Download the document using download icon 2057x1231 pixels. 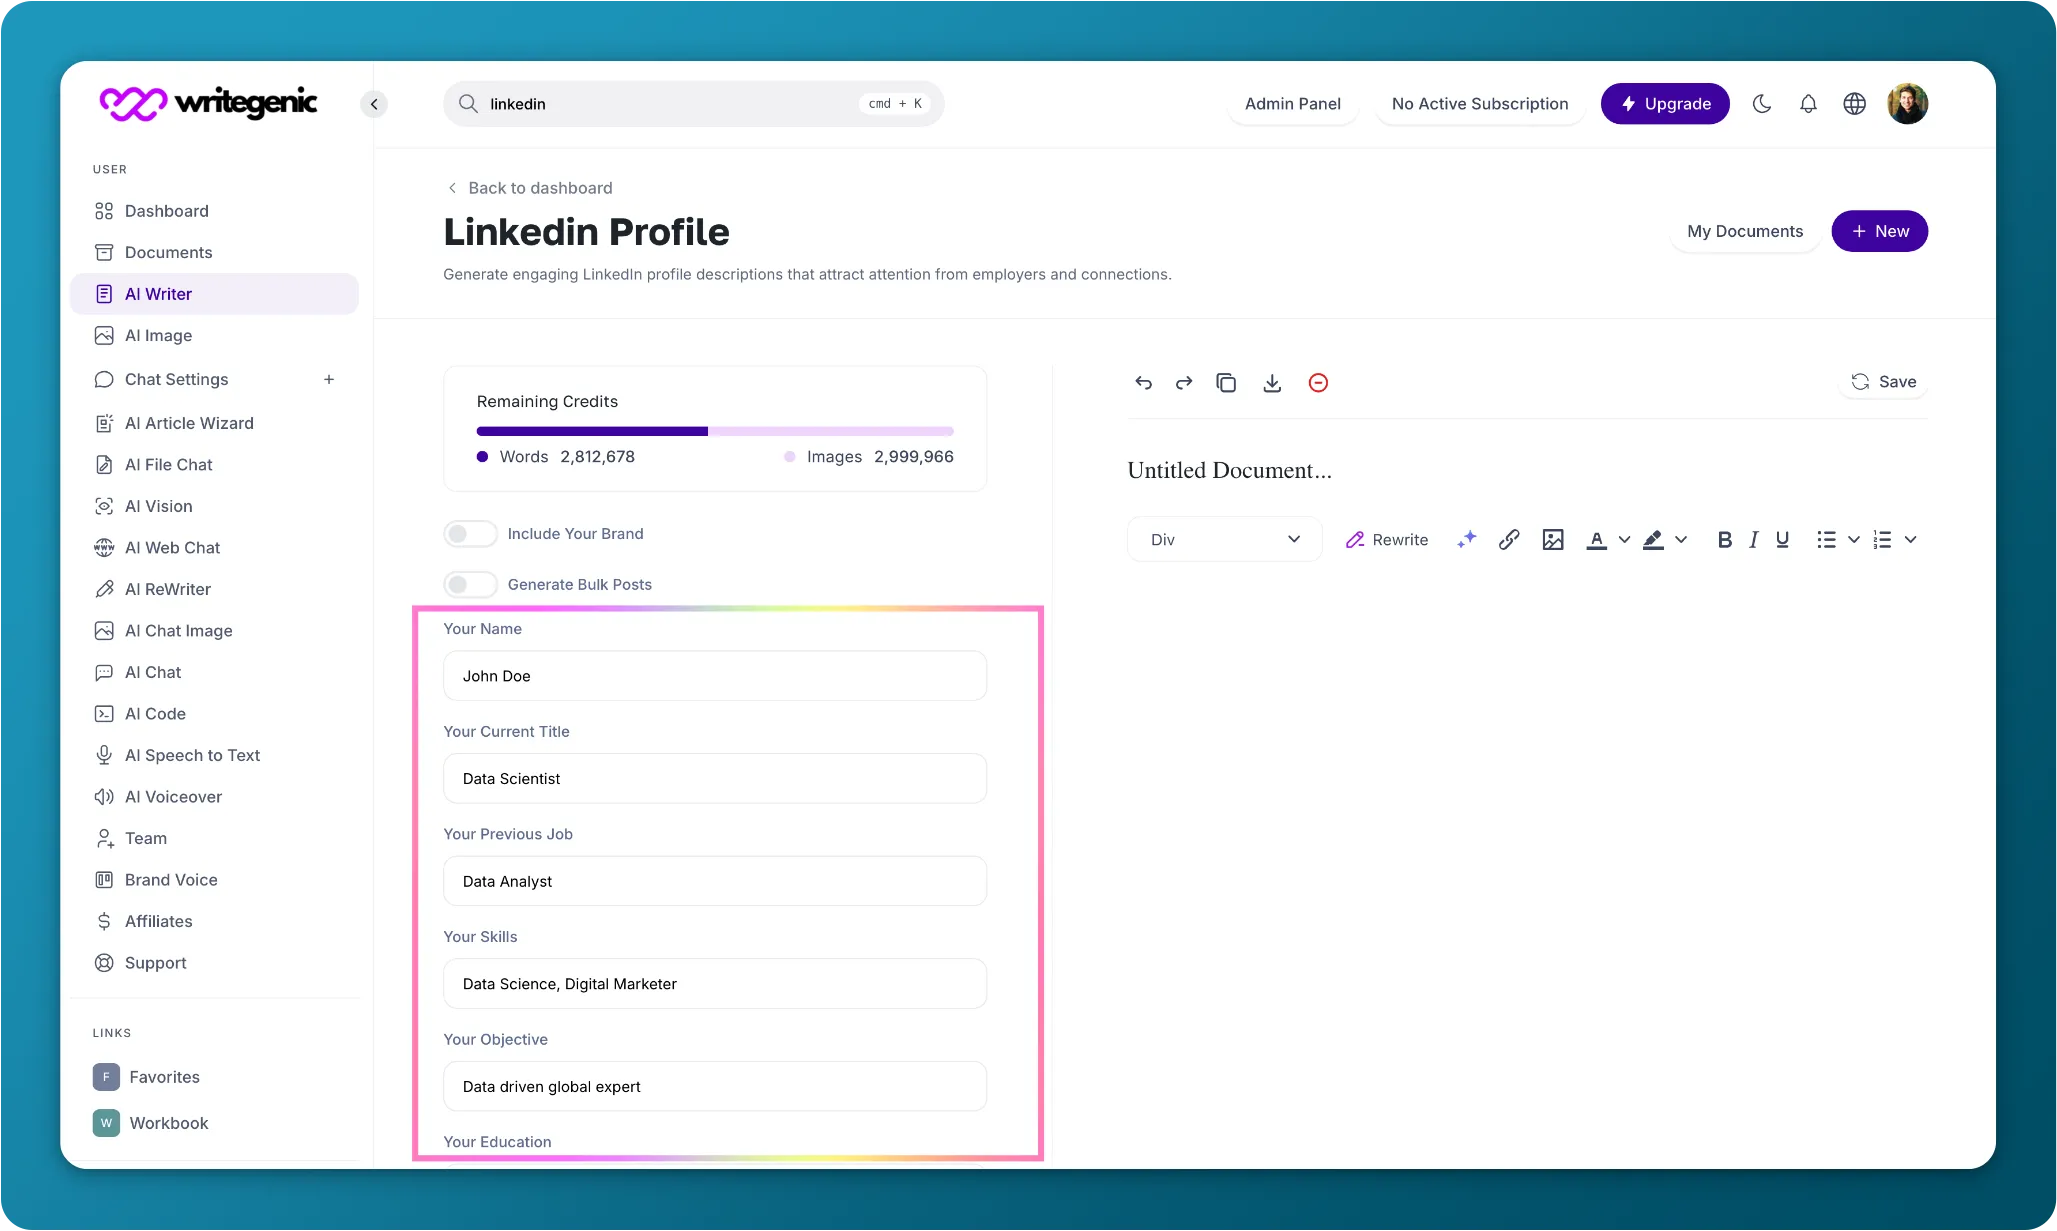coord(1272,383)
